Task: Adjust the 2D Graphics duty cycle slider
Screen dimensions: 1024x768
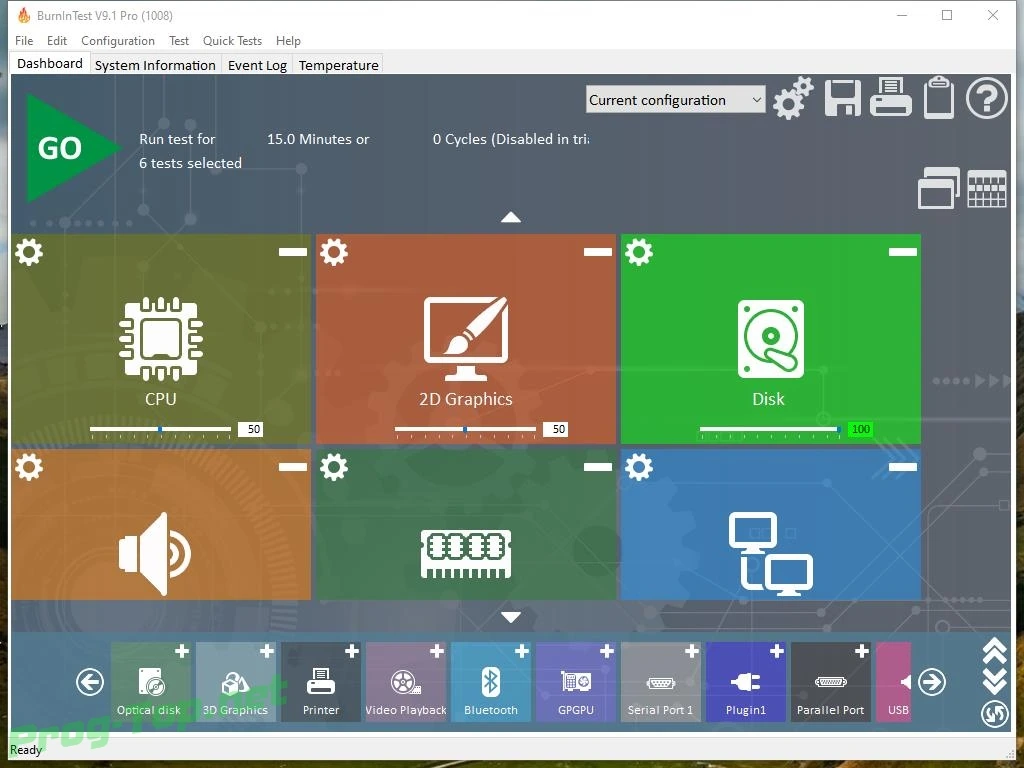Action: tap(466, 430)
